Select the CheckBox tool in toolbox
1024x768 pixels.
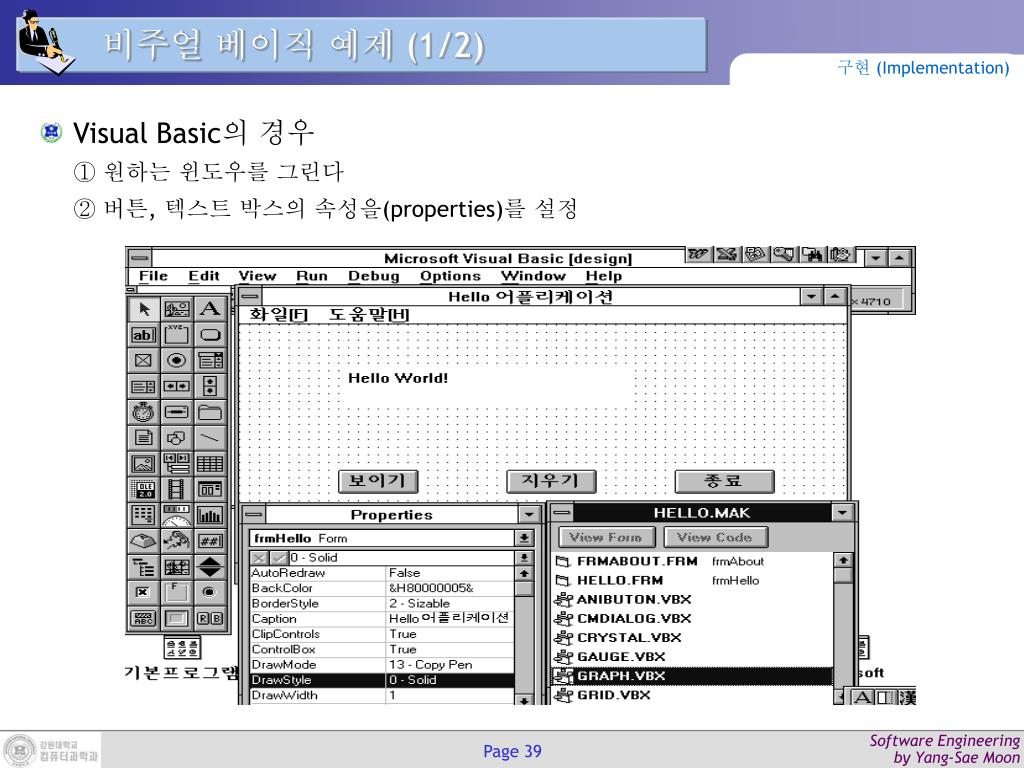click(144, 360)
